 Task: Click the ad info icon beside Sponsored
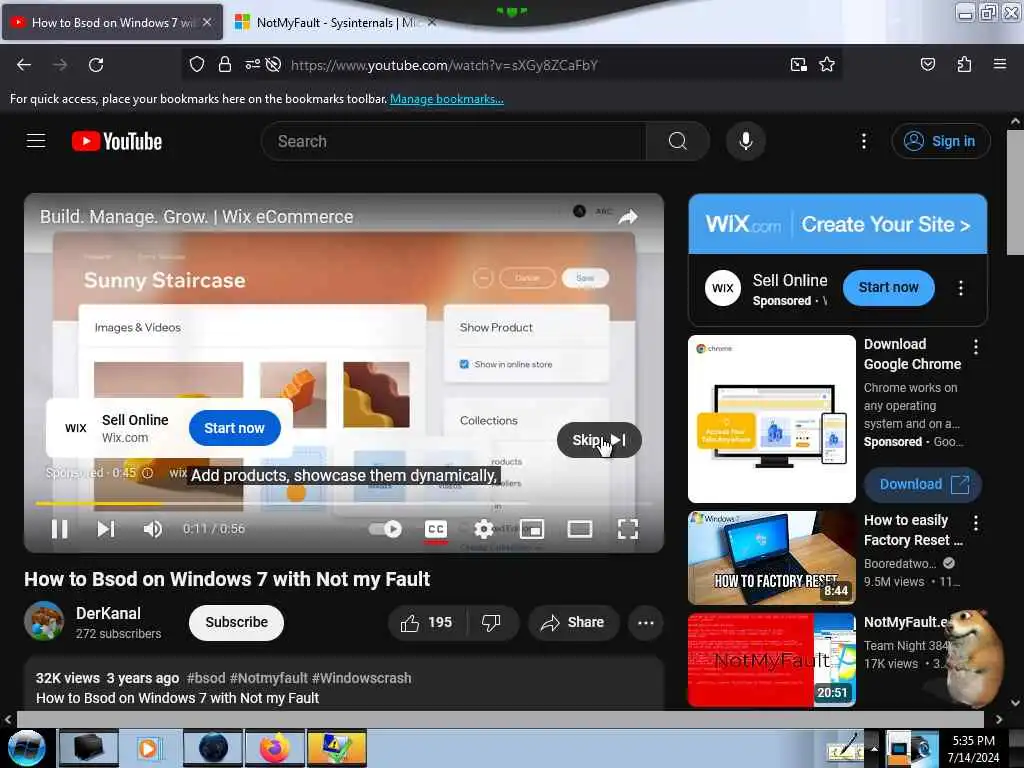point(148,473)
